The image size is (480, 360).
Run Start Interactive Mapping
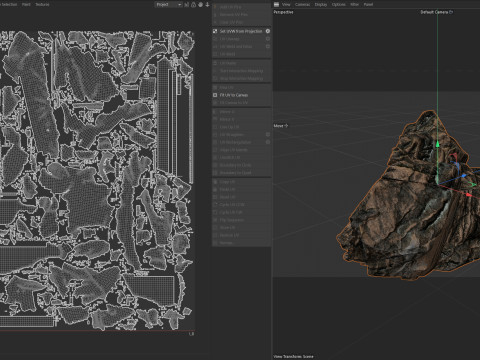[x=242, y=71]
